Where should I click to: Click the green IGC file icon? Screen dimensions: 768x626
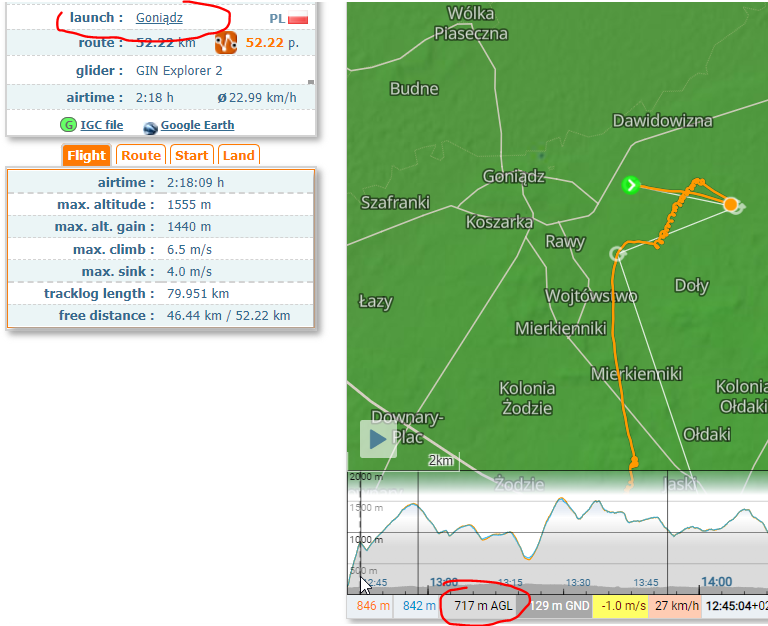tap(68, 125)
